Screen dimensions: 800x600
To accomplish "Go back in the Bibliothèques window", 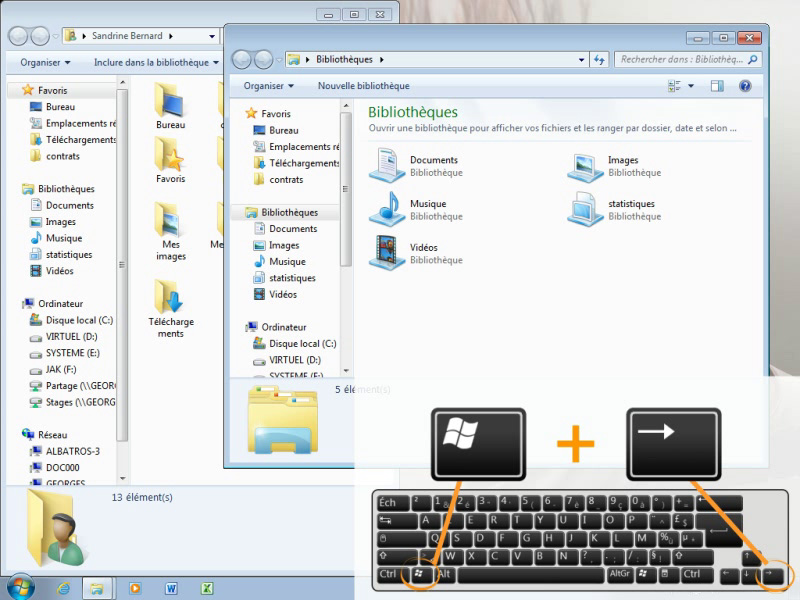I will 242,60.
